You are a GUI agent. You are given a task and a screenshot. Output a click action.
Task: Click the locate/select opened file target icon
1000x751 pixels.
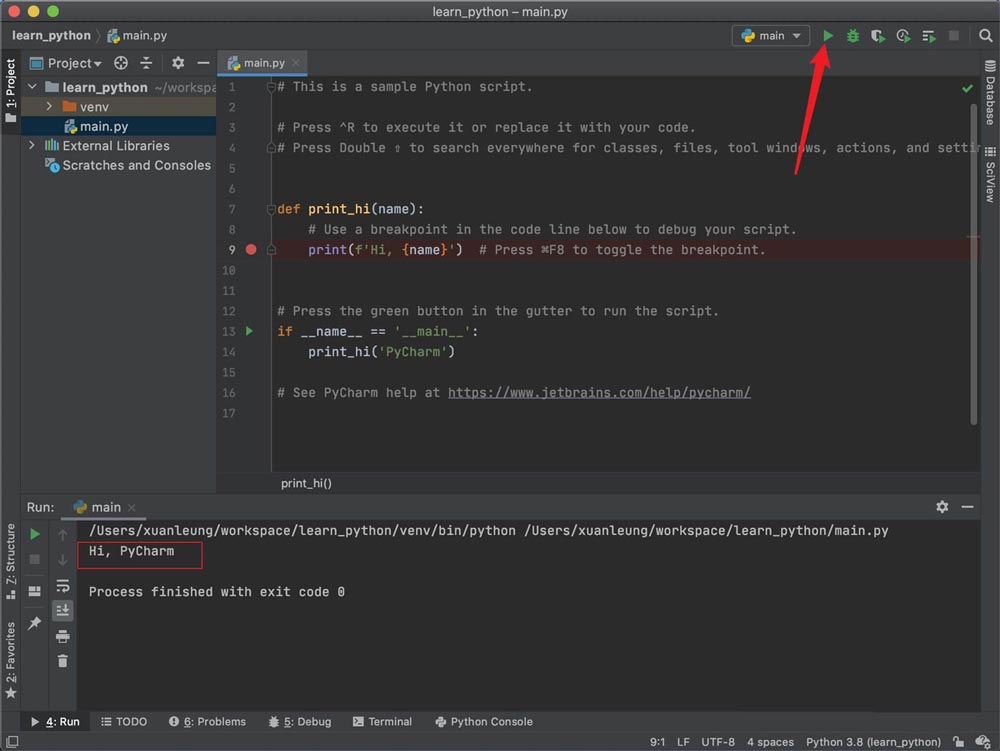121,63
